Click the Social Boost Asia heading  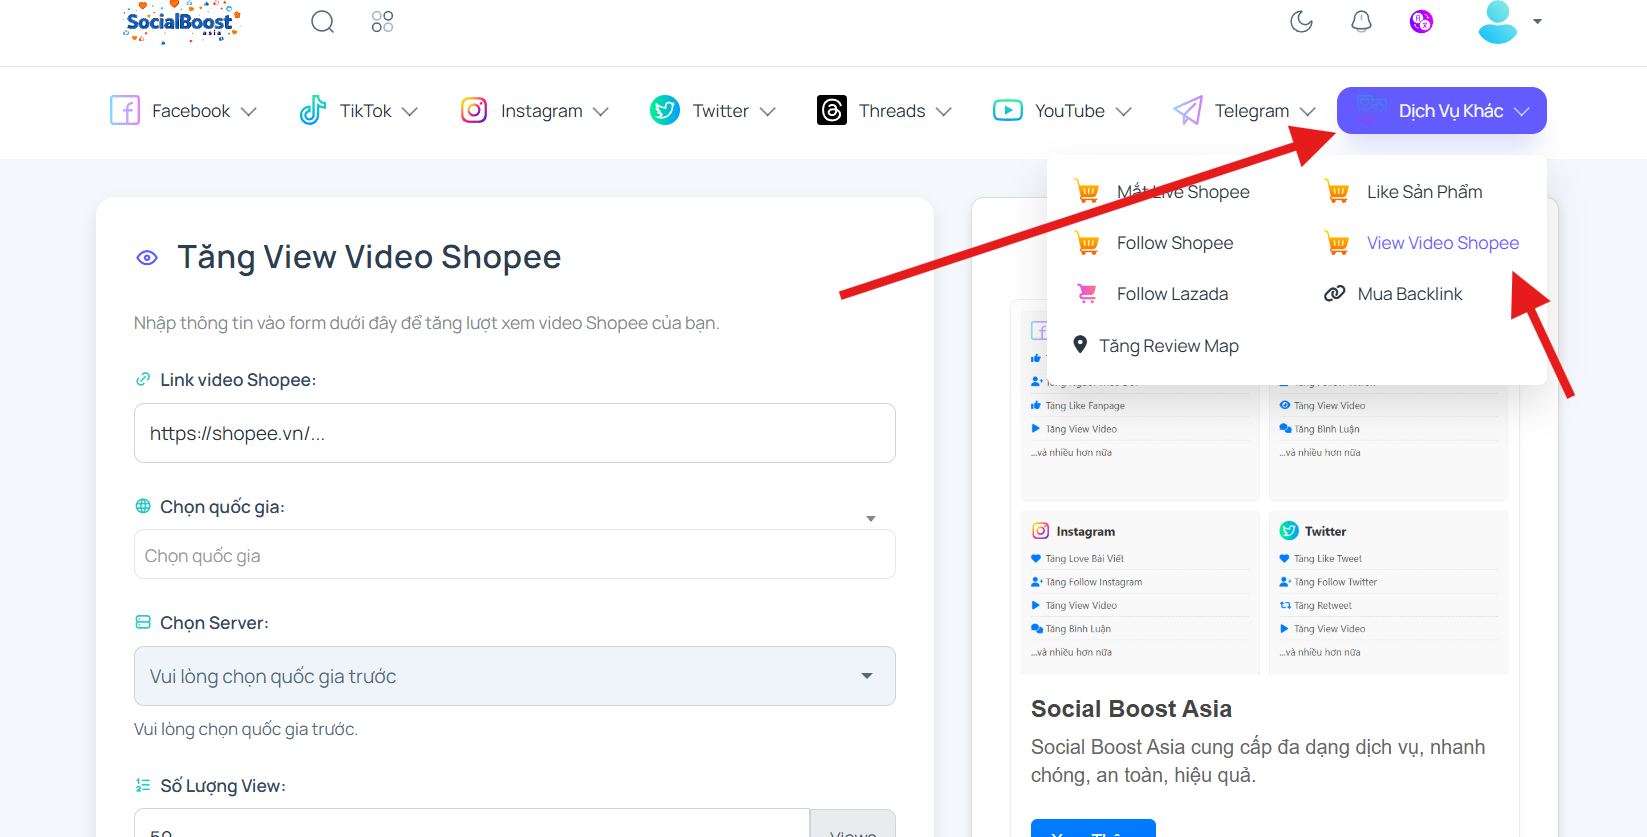click(x=1131, y=709)
